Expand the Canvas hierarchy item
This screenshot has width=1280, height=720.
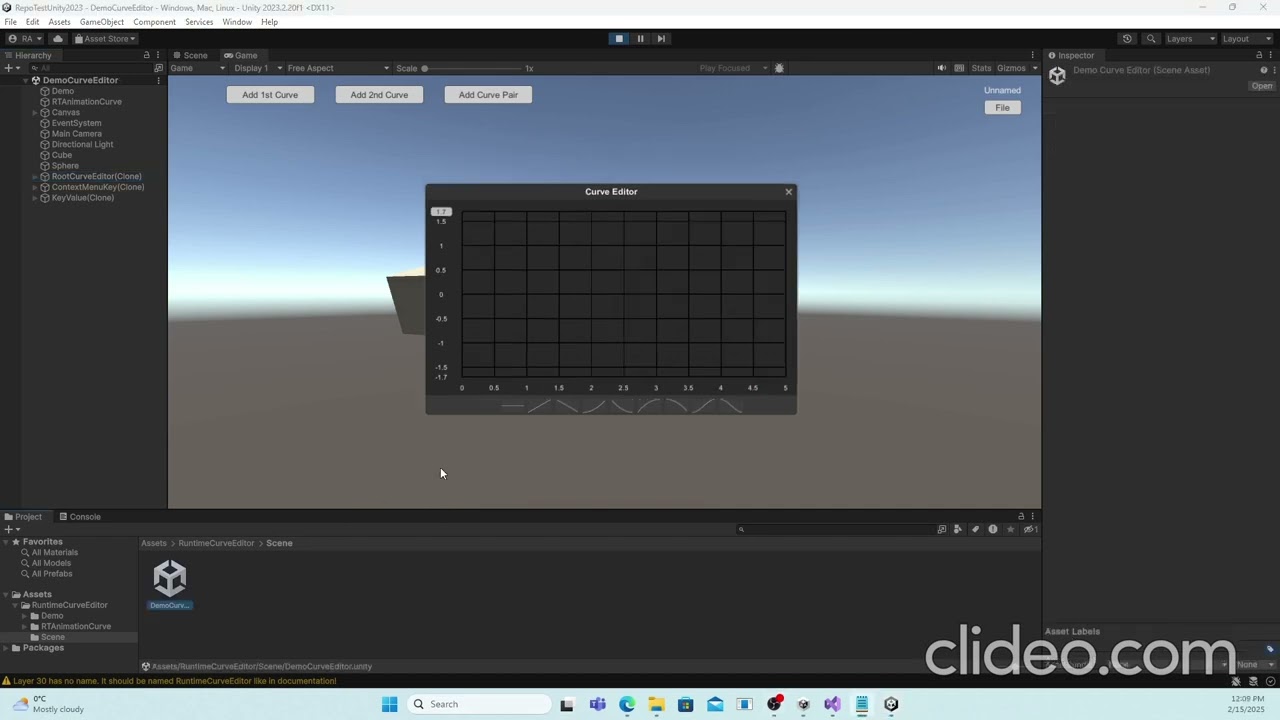34,112
